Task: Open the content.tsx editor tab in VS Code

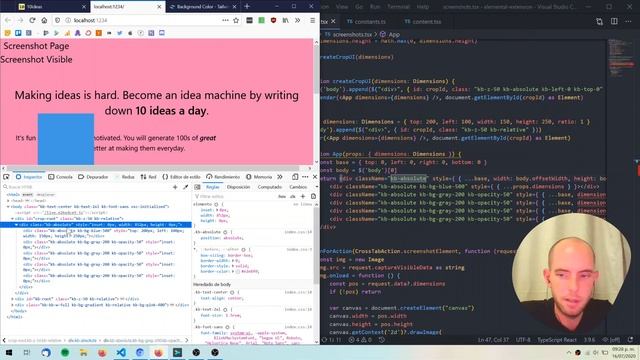Action: [x=423, y=22]
